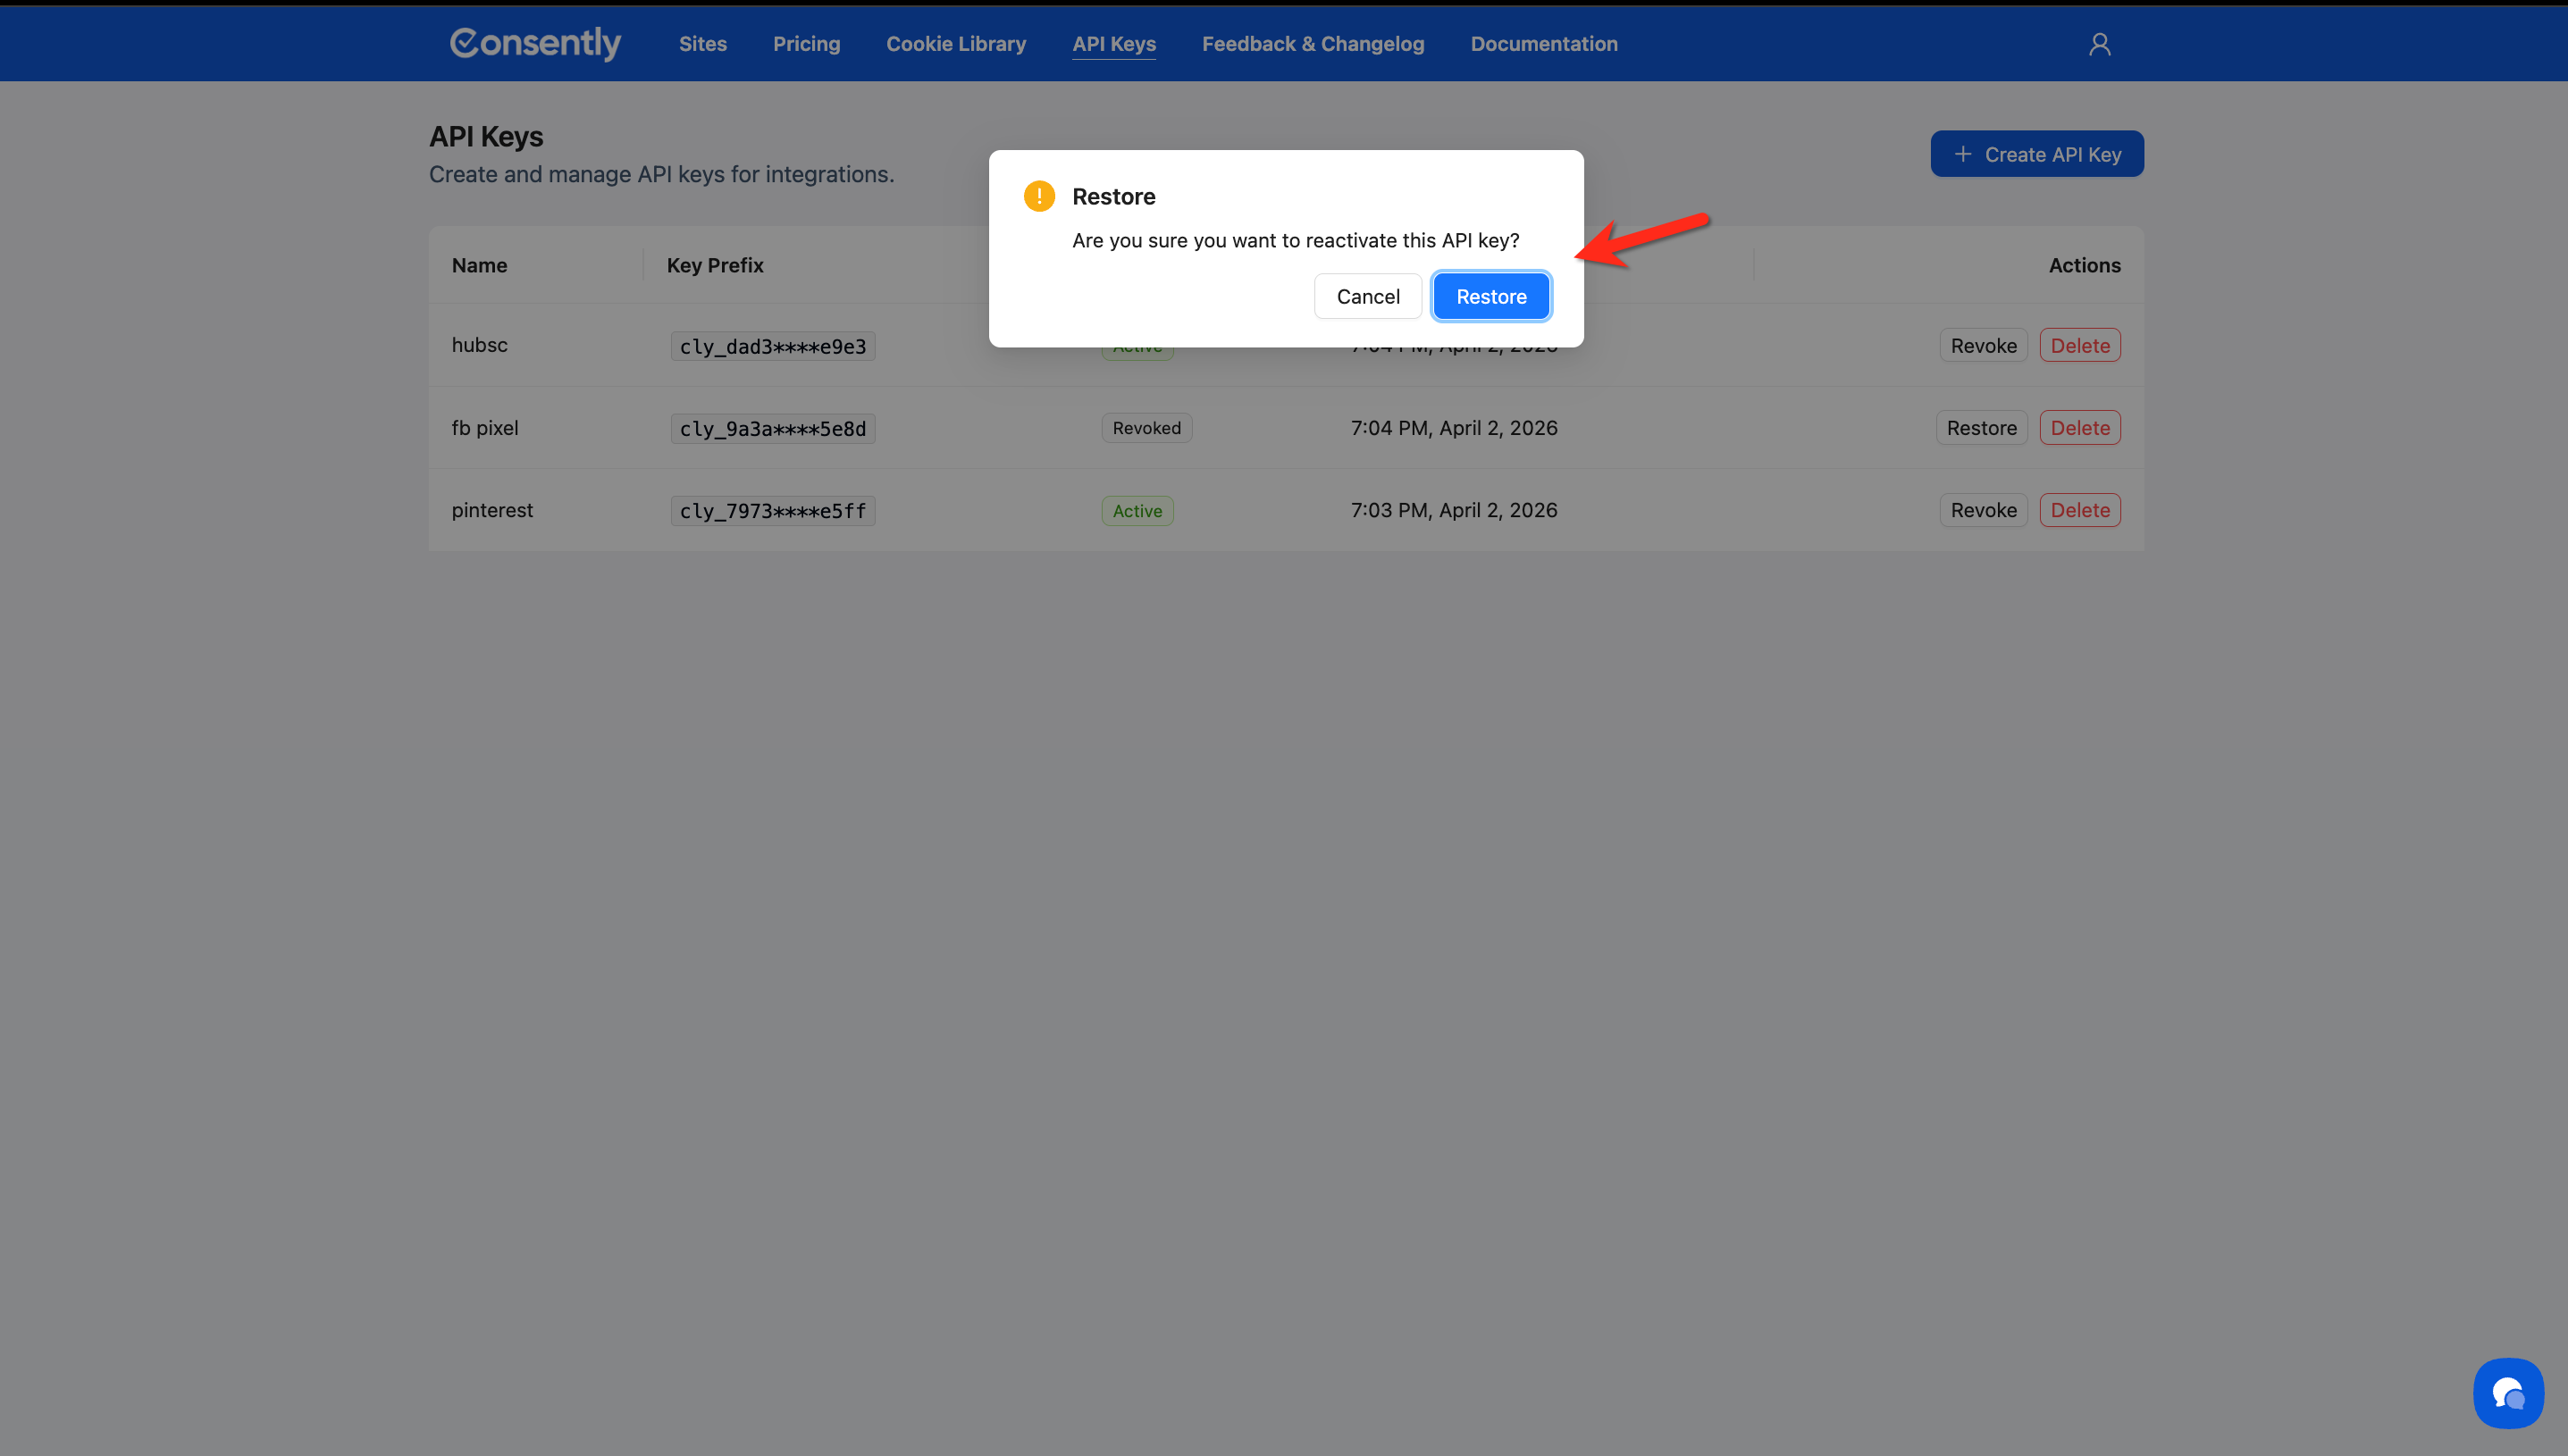Open the Documentation link

[1543, 44]
